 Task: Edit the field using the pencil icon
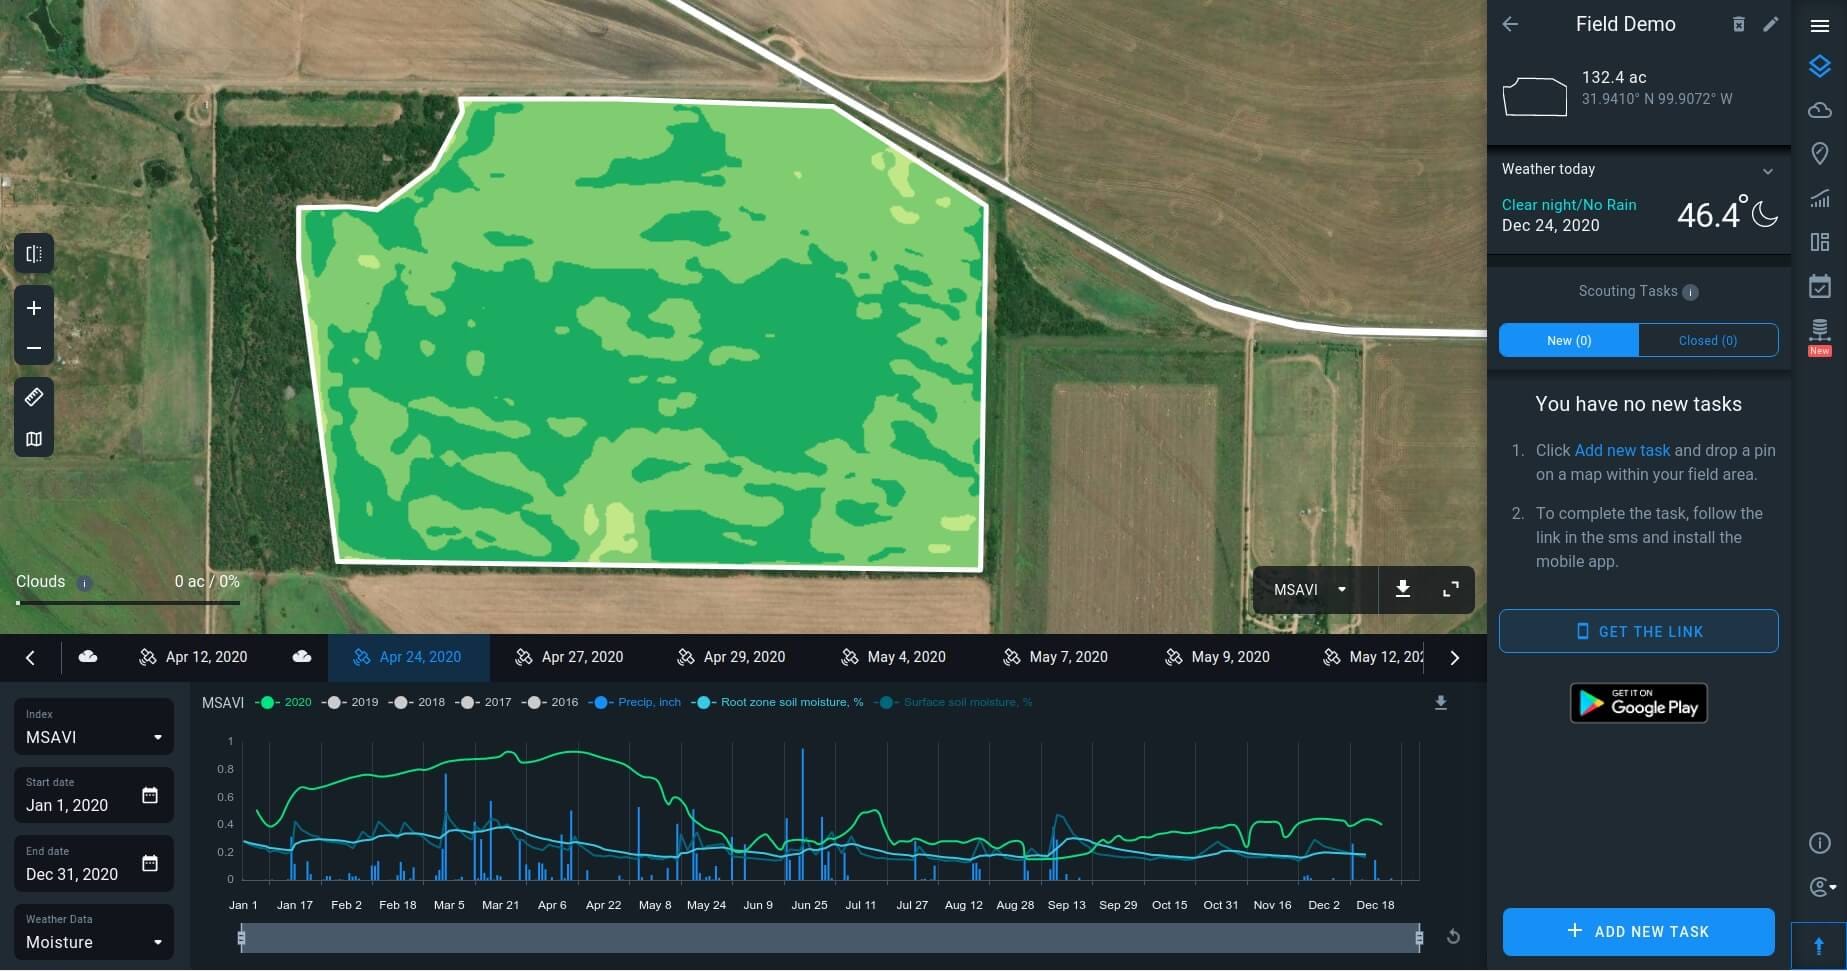(1771, 24)
